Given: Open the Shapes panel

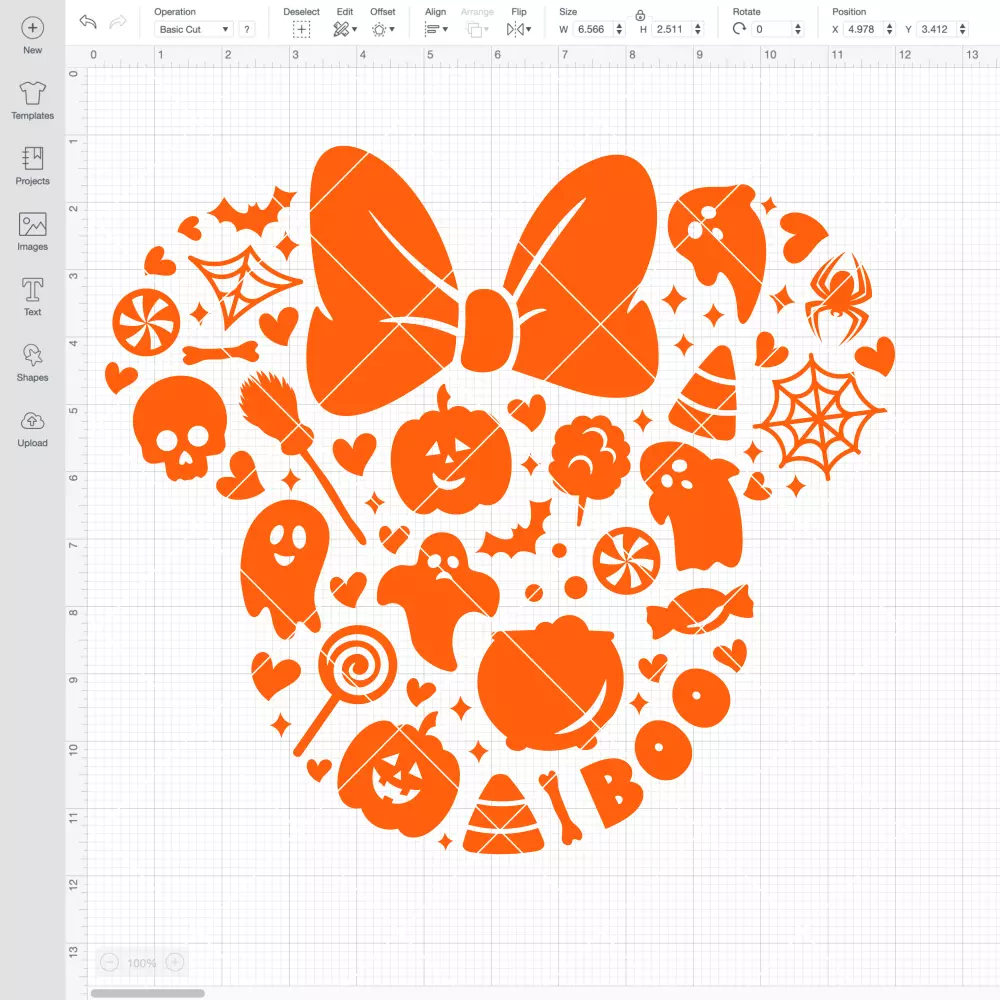Looking at the screenshot, I should tap(33, 362).
